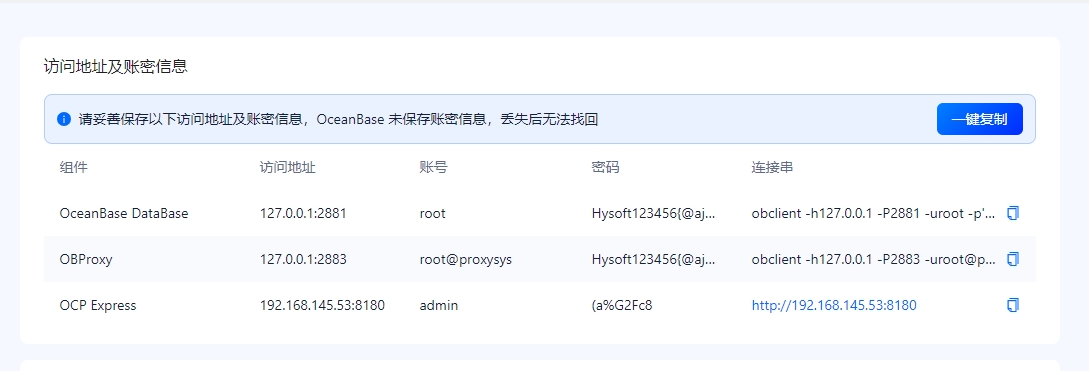Click the 访问地址及账密信息 heading
This screenshot has height=371, width=1089.
[x=116, y=67]
